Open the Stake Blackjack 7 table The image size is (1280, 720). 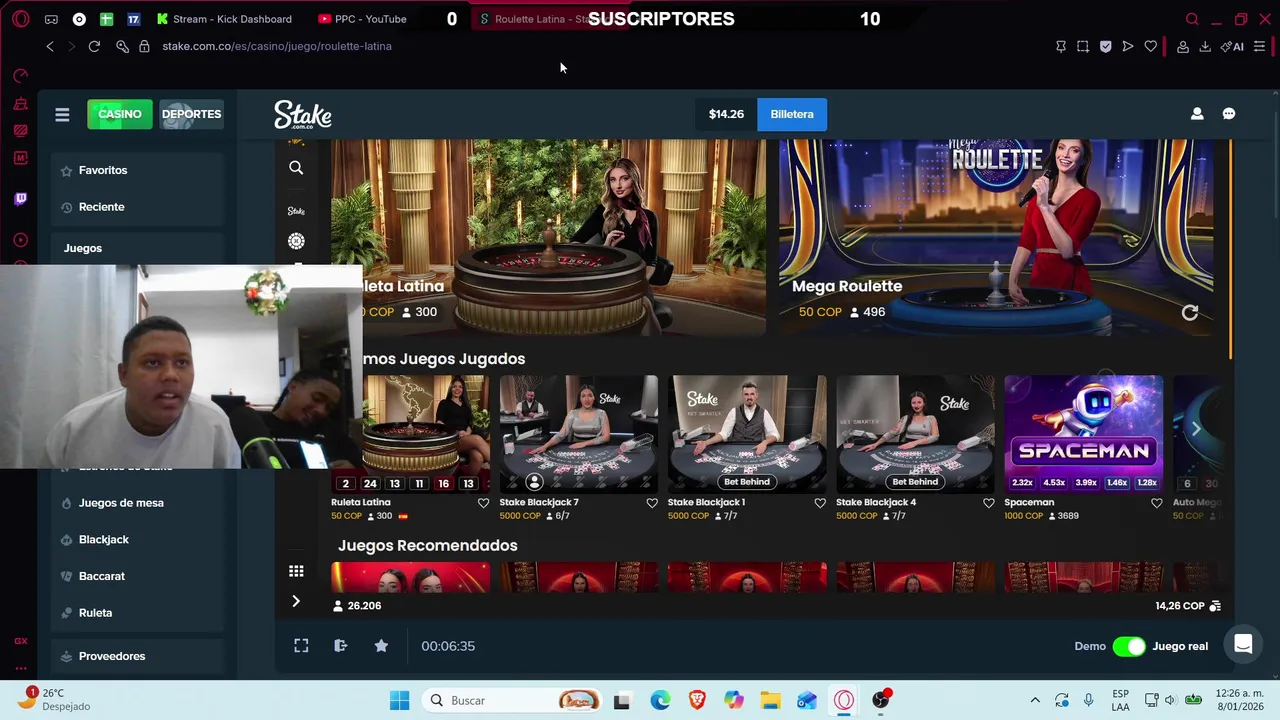tap(579, 434)
